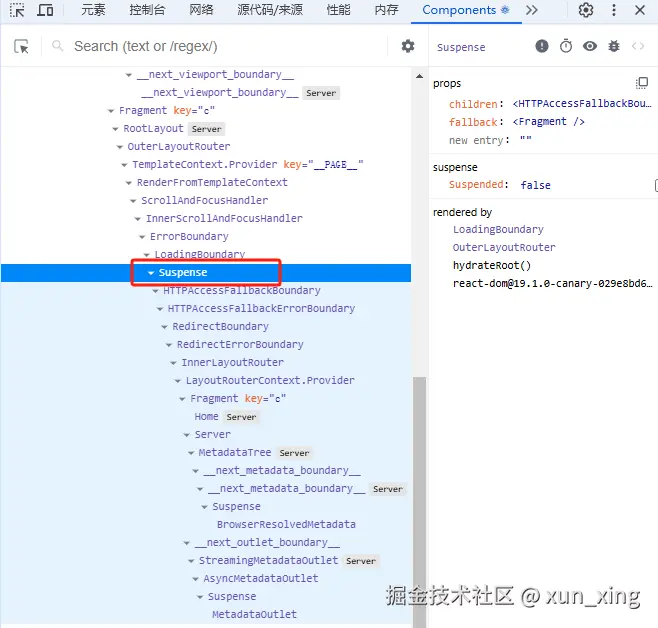This screenshot has width=658, height=628.
Task: Collapse the OuterLayoutRouter arrow
Action: click(120, 147)
